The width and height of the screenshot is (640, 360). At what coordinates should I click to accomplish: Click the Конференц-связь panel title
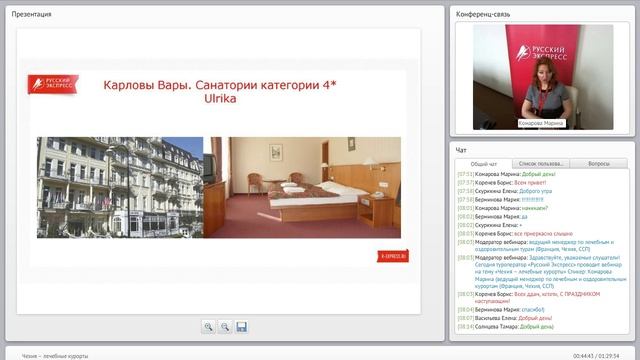483,14
